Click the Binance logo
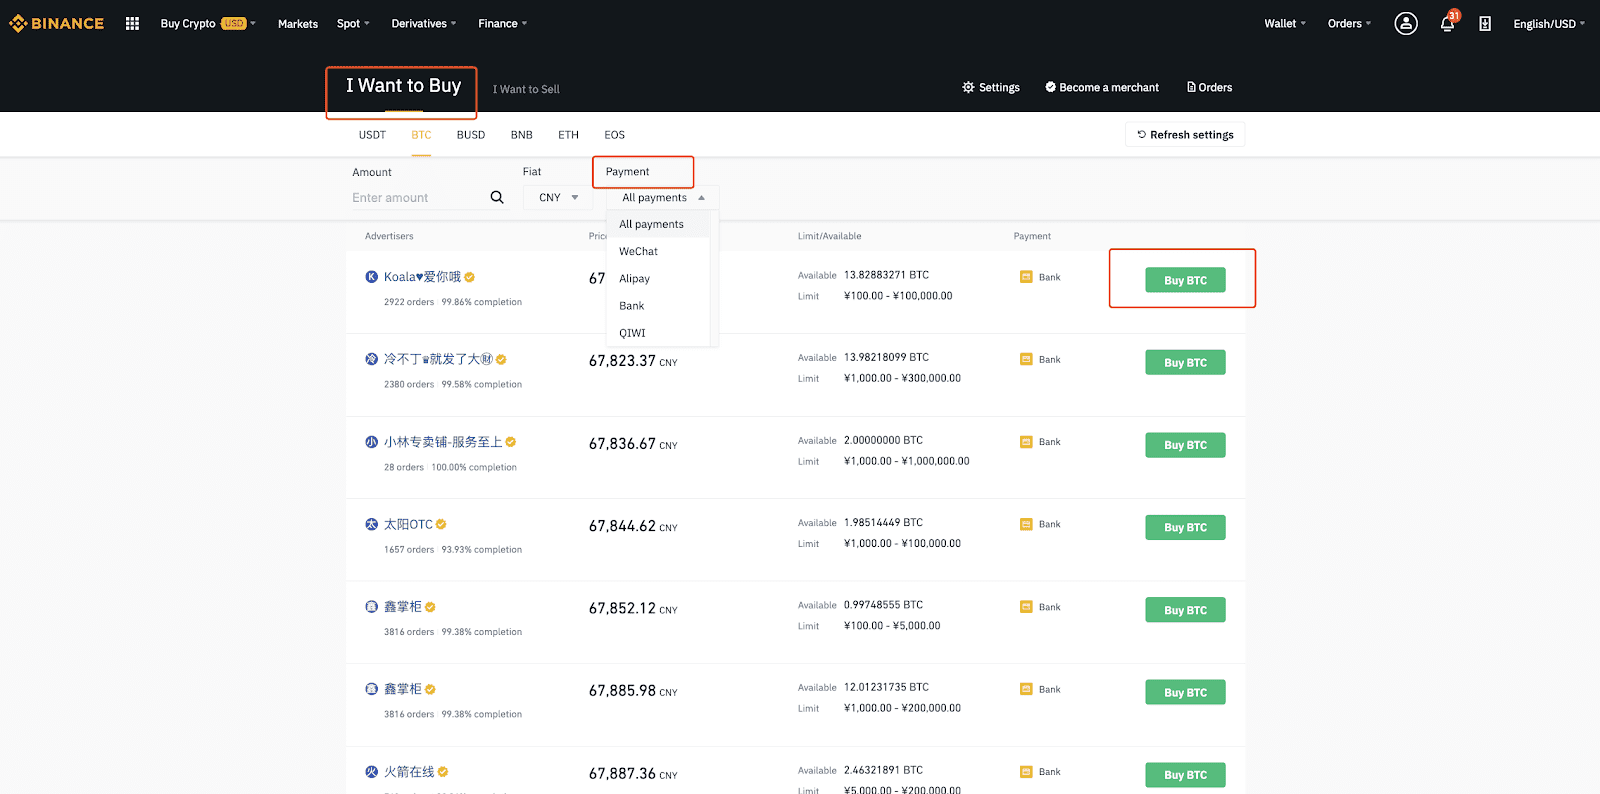Image resolution: width=1600 pixels, height=794 pixels. 57,23
